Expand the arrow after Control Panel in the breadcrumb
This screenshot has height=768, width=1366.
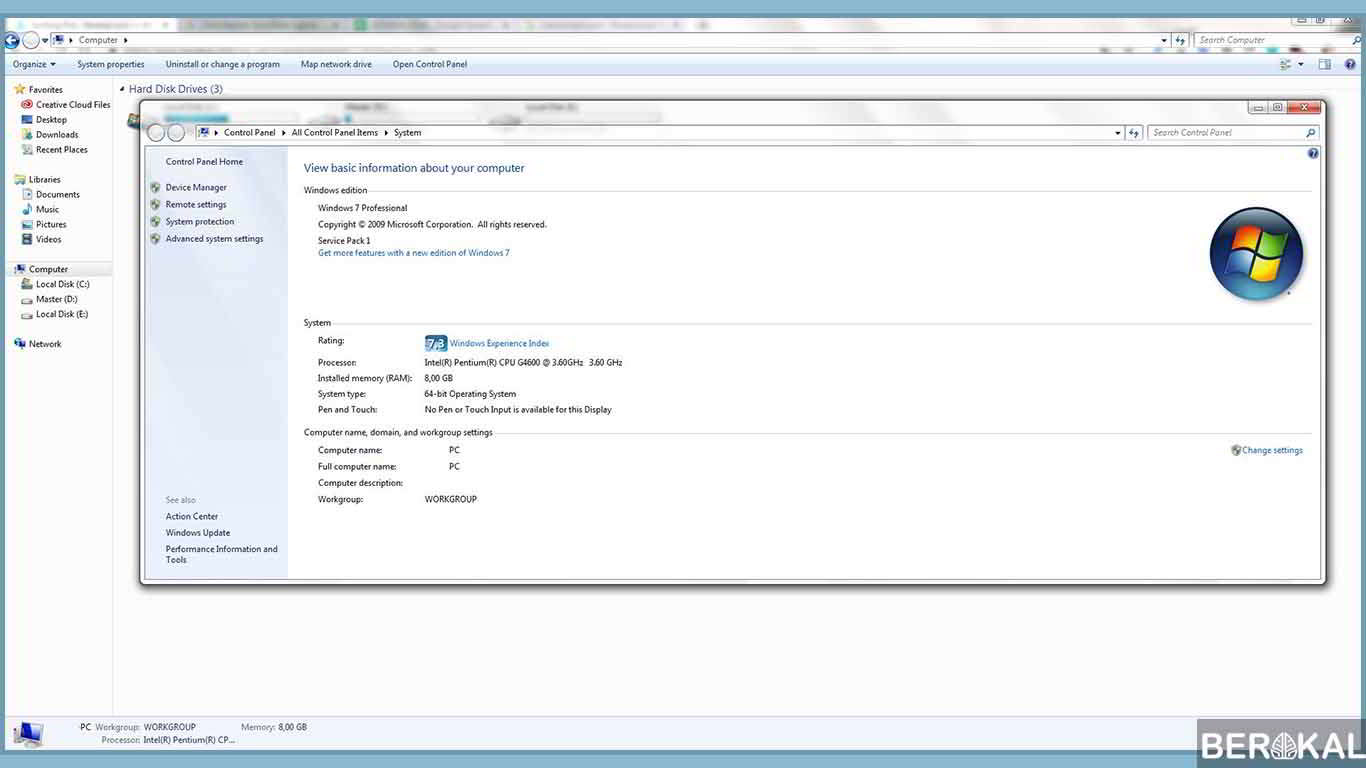[284, 132]
